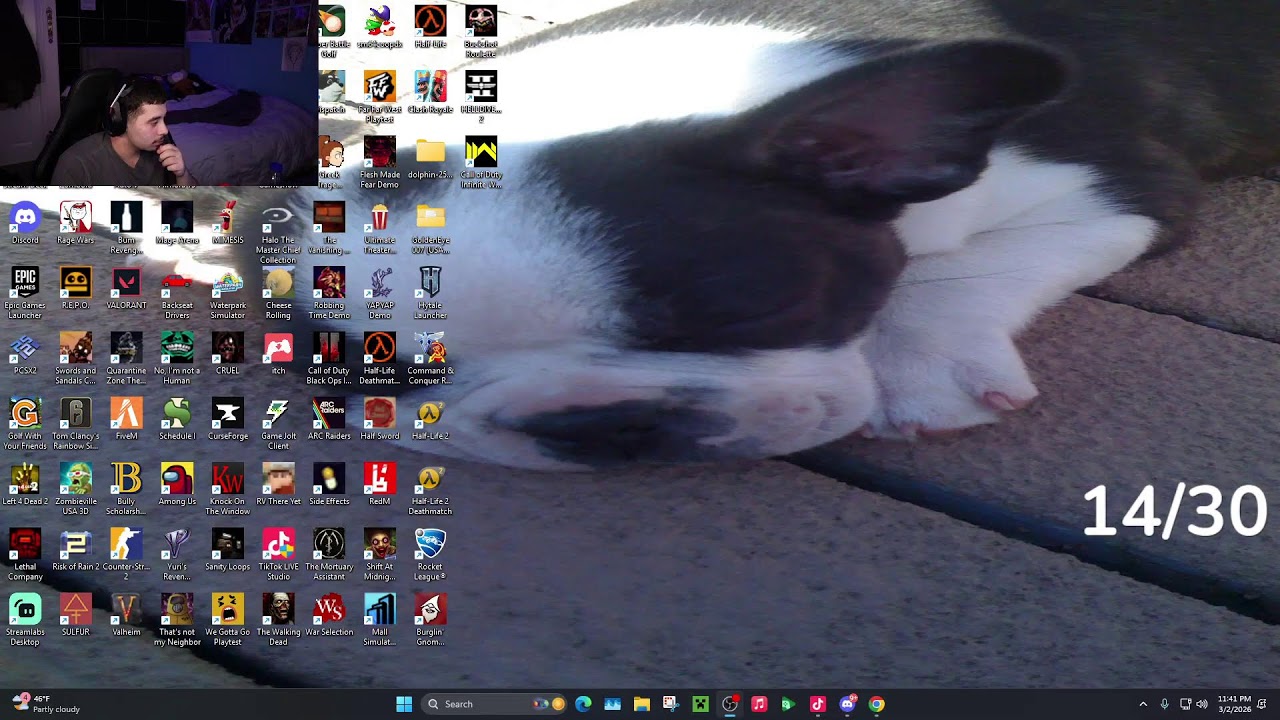Image resolution: width=1280 pixels, height=720 pixels.
Task: Launch the Lethal Company shortcut
Action: (25, 554)
